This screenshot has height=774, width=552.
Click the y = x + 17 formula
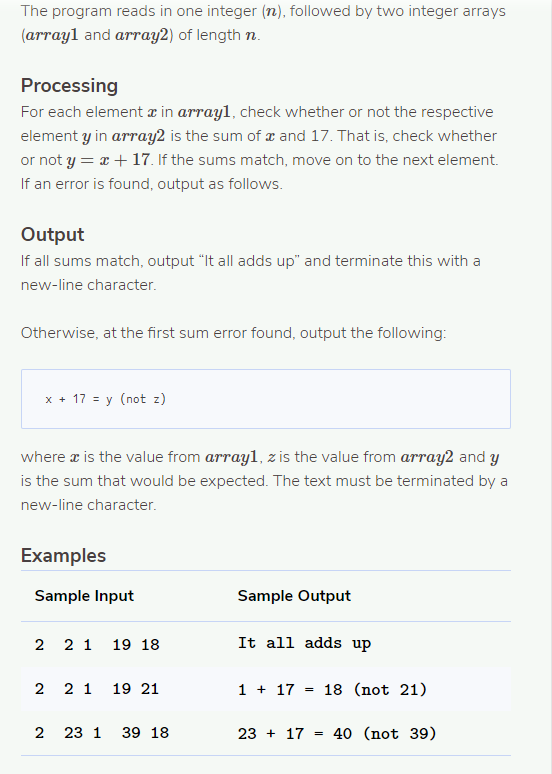(108, 160)
